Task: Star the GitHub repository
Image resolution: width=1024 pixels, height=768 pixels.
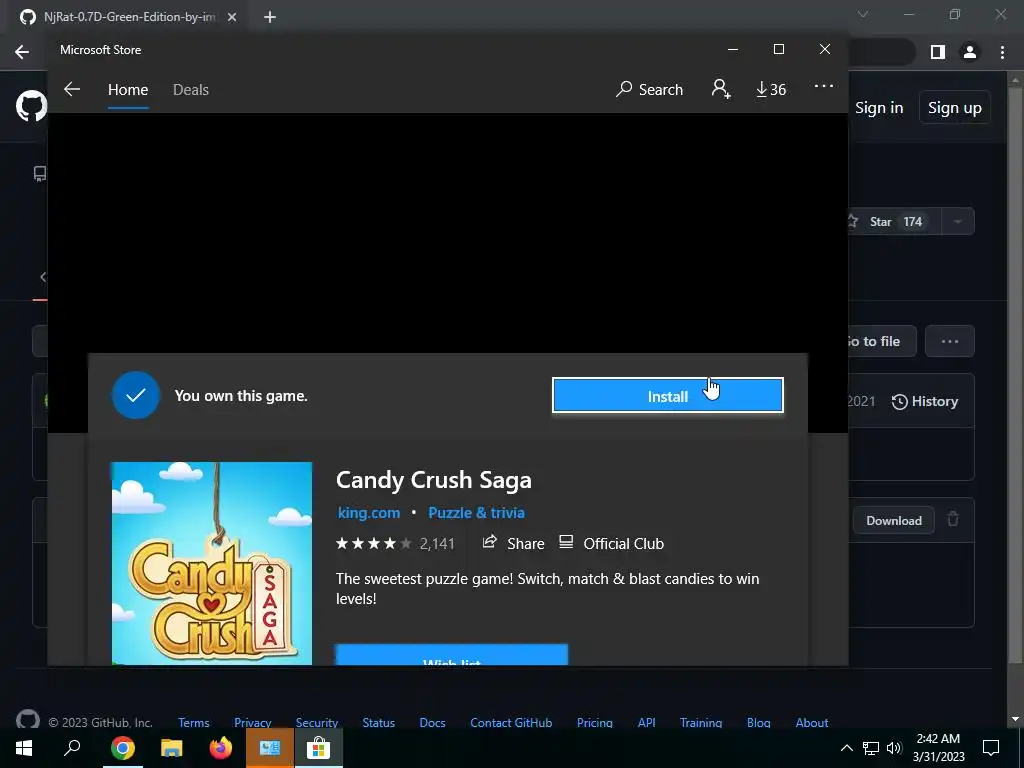Action: tap(895, 221)
